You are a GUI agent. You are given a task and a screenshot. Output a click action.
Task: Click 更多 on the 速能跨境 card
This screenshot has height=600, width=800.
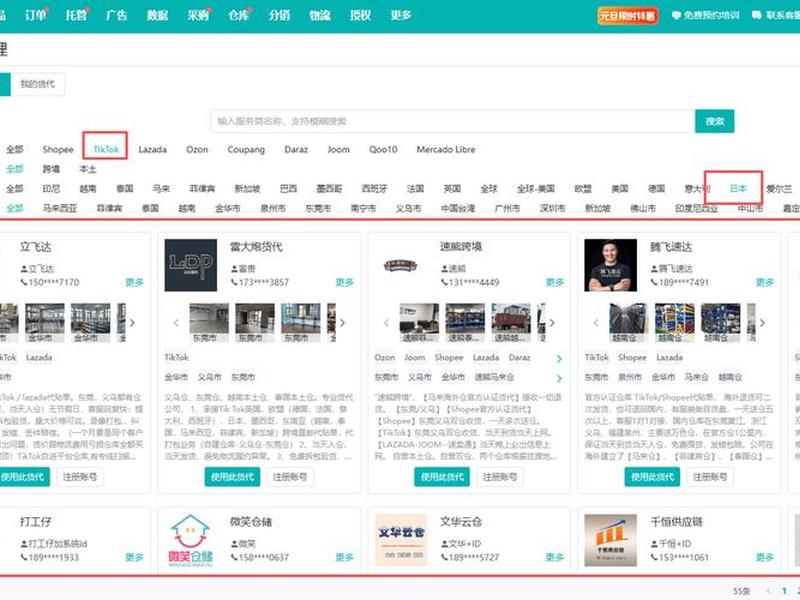555,282
